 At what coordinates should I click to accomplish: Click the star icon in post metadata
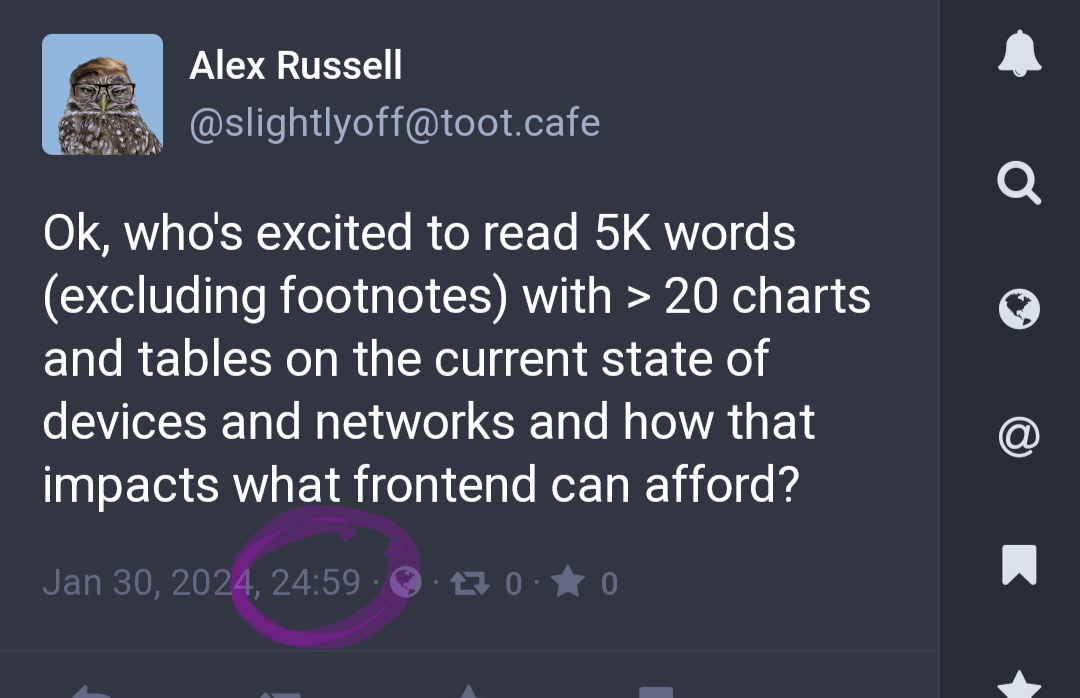click(x=567, y=582)
